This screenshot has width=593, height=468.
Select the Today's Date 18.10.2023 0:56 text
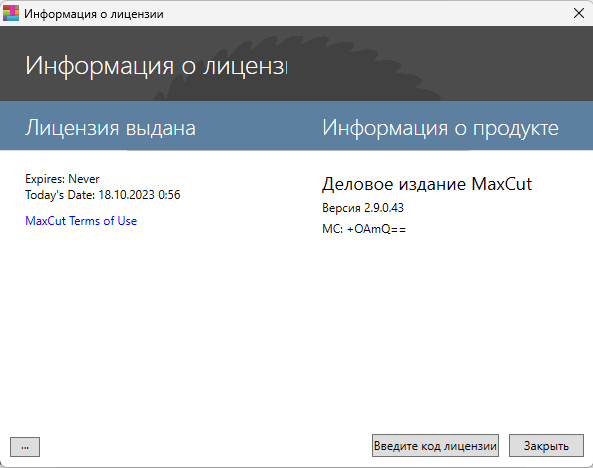pyautogui.click(x=102, y=195)
